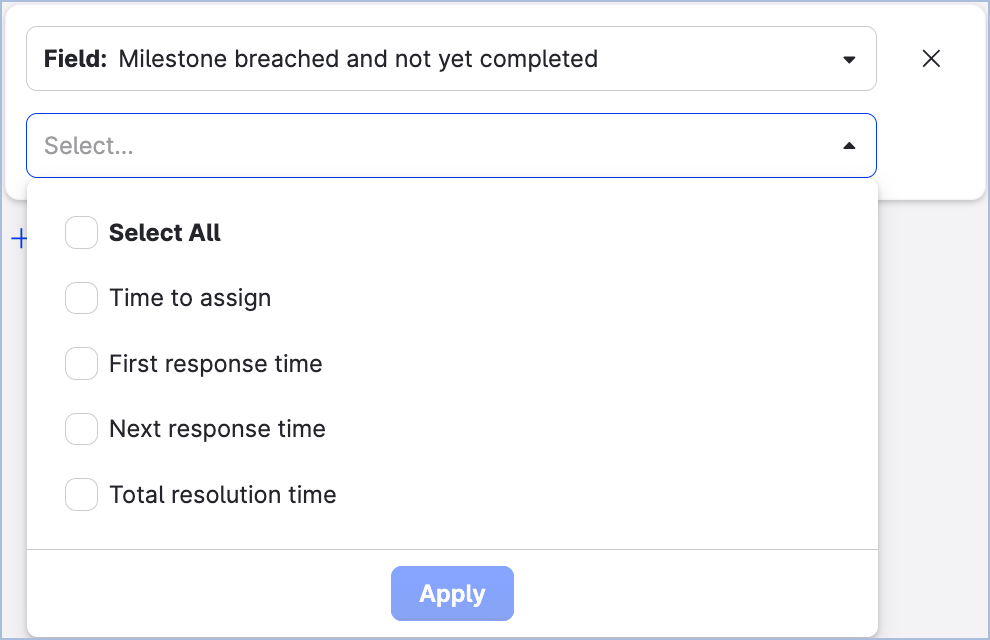This screenshot has width=990, height=640.
Task: Click the bold Field: label
Action: point(75,59)
